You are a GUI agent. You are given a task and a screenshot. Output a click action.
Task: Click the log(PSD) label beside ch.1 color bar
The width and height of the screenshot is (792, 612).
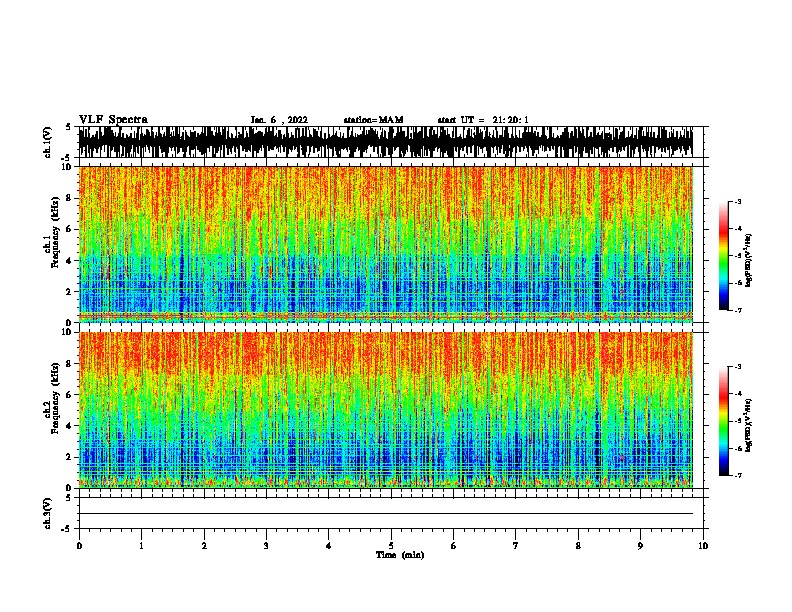(749, 261)
